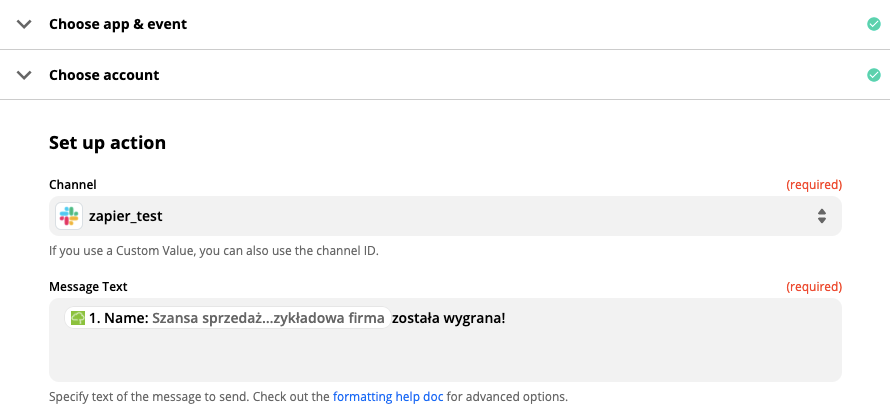Open the Choose account step heading
The height and width of the screenshot is (410, 890).
(x=104, y=75)
